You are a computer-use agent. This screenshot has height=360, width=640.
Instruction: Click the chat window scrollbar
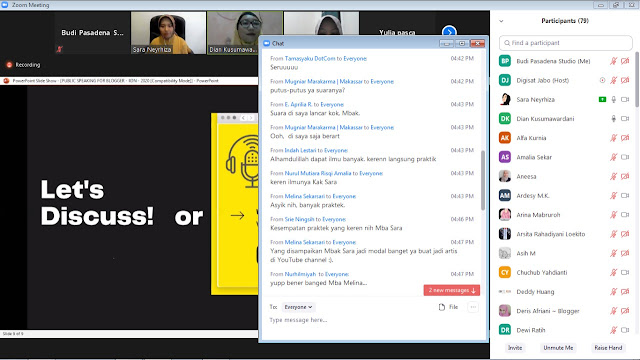pos(483,180)
